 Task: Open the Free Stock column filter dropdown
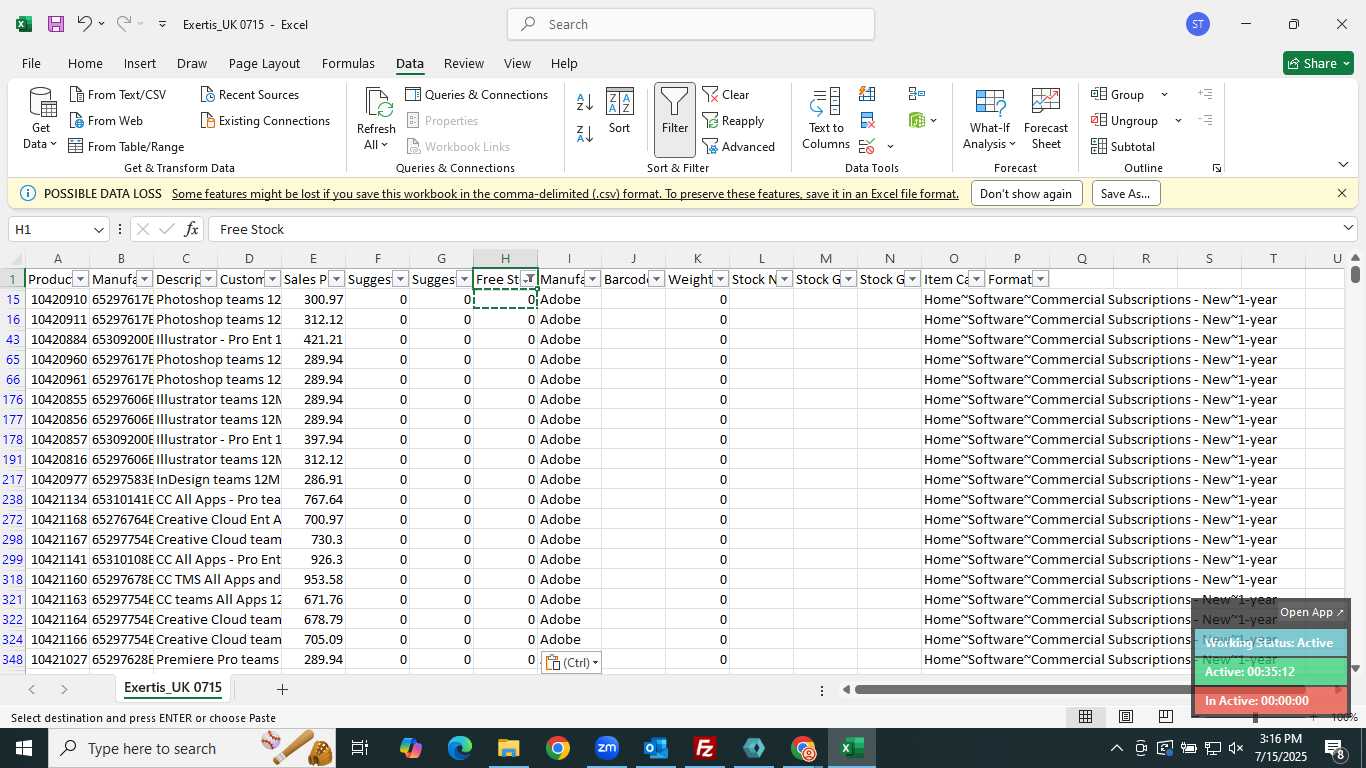[529, 279]
